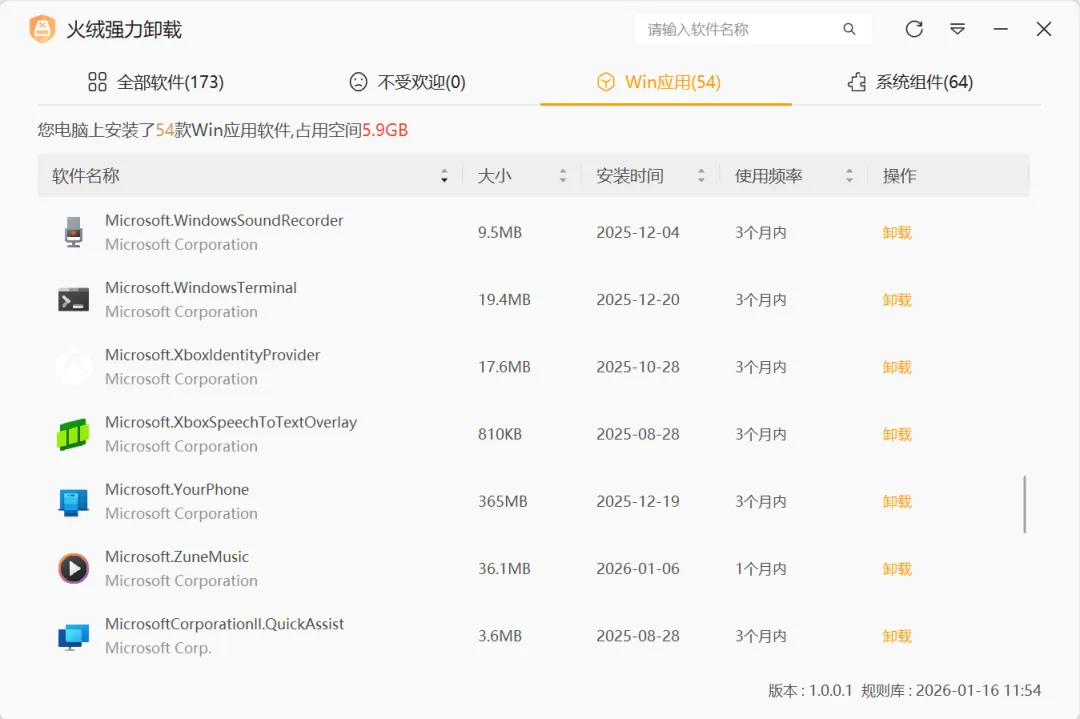
Task: Click the Windows Sound Recorder app icon
Action: coord(73,232)
